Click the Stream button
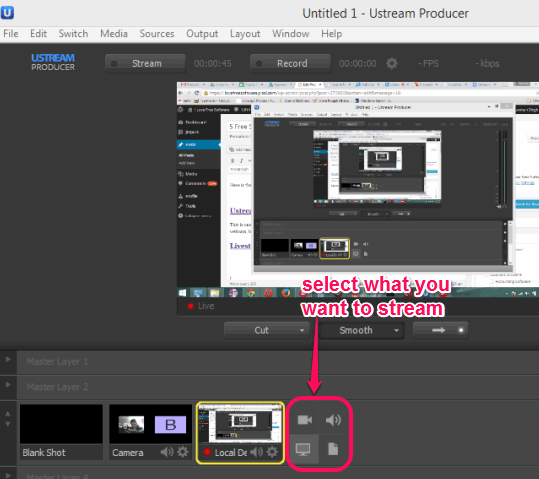 click(x=145, y=64)
